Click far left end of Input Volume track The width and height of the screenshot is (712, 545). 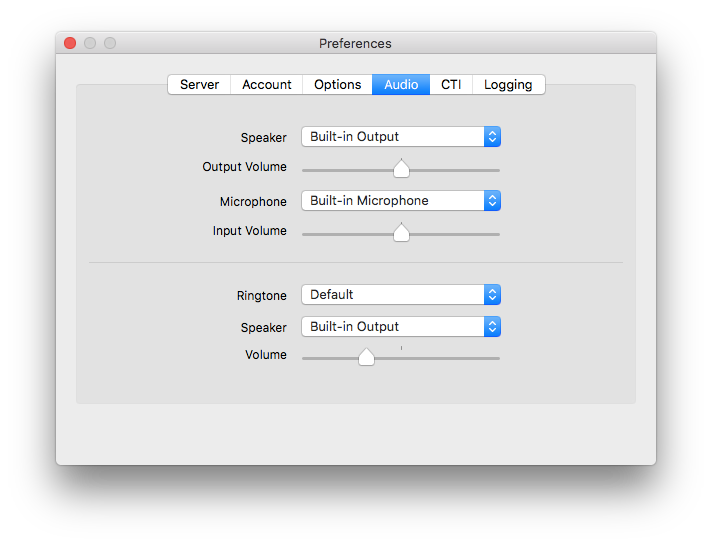click(x=304, y=235)
